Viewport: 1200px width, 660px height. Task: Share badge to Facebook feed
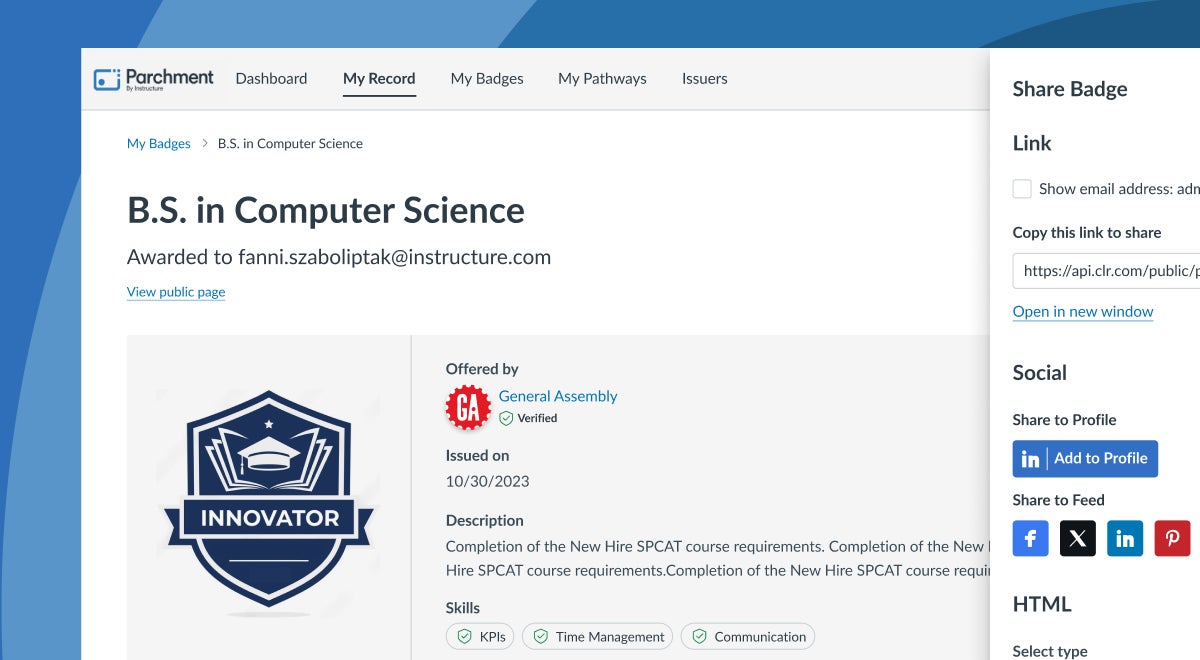click(x=1030, y=538)
